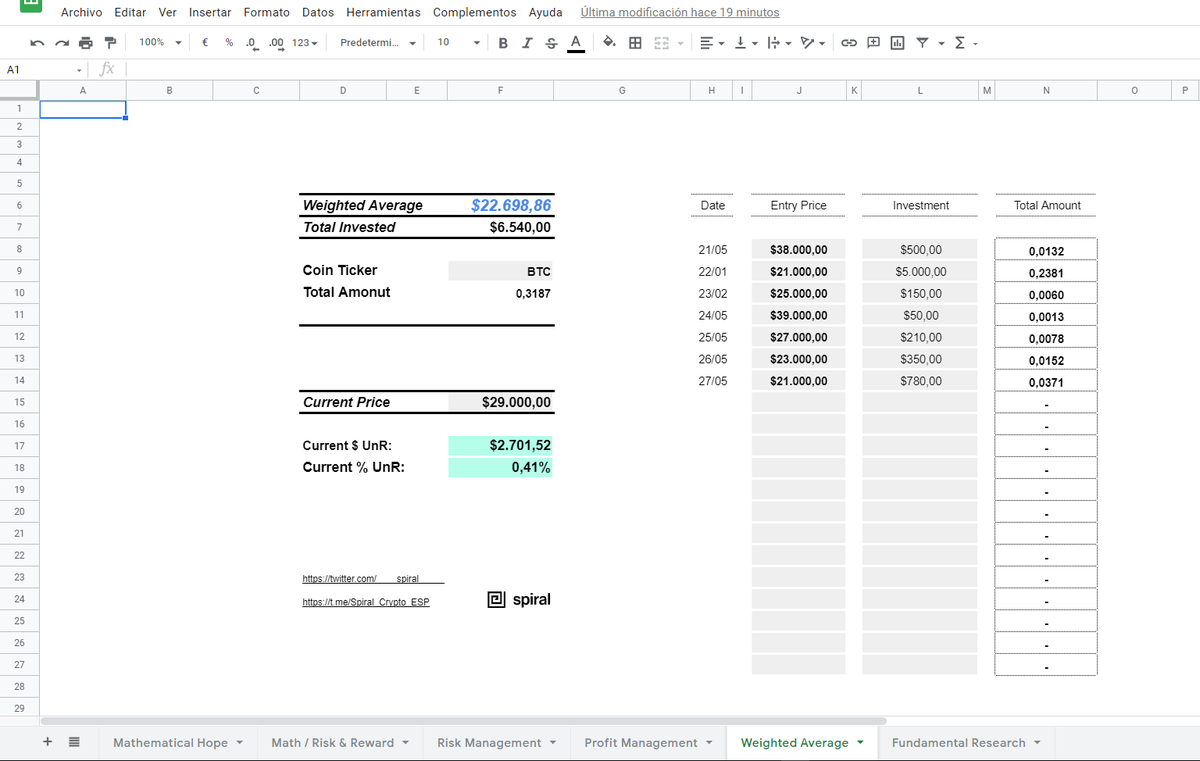Open the font size dropdown
This screenshot has height=761, width=1200.
coord(458,43)
